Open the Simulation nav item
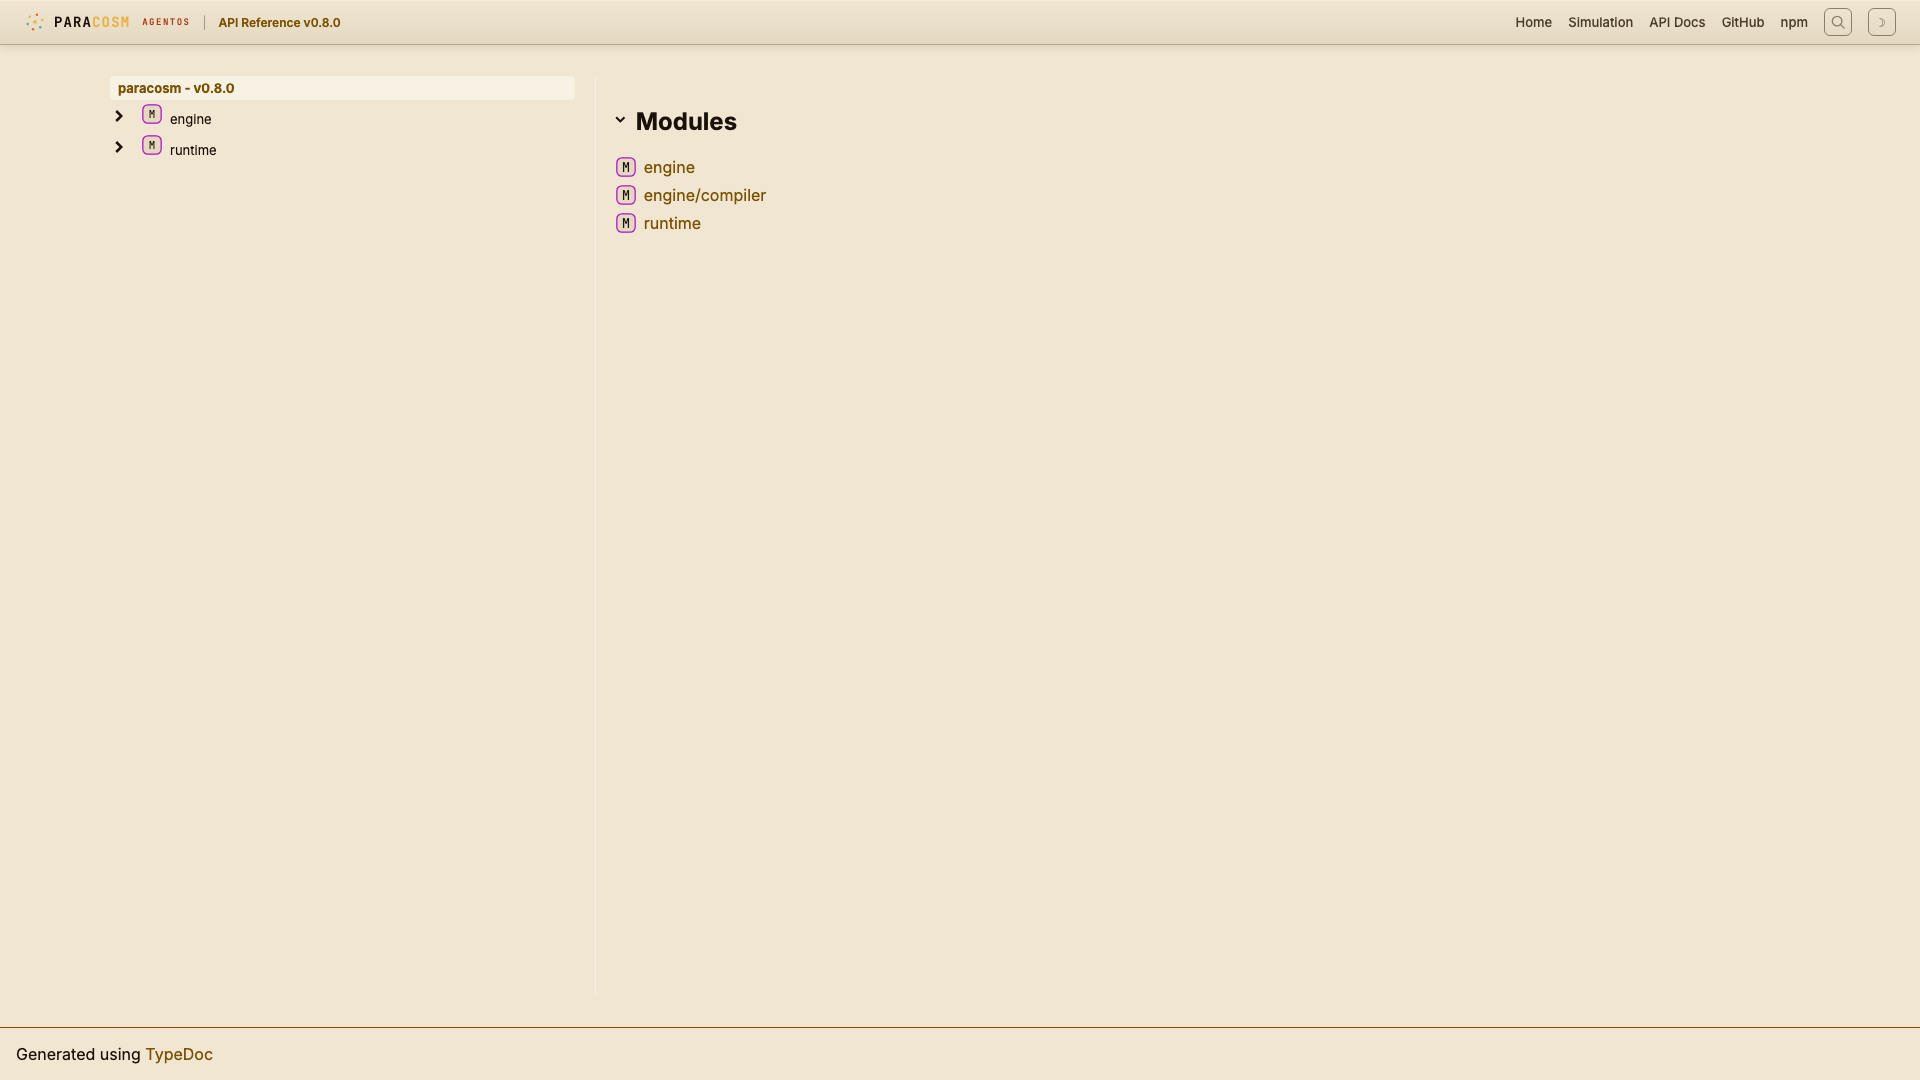1920x1080 pixels. 1600,22
